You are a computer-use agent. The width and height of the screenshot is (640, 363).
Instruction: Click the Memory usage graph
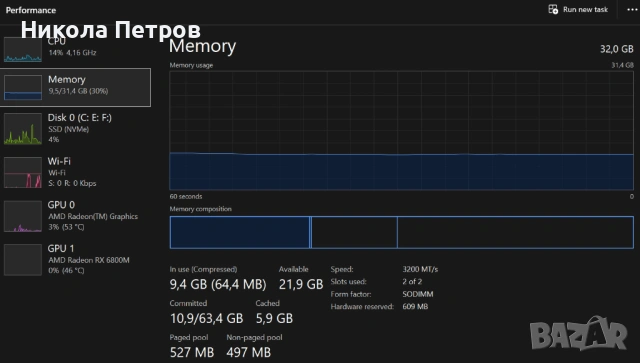tap(402, 131)
